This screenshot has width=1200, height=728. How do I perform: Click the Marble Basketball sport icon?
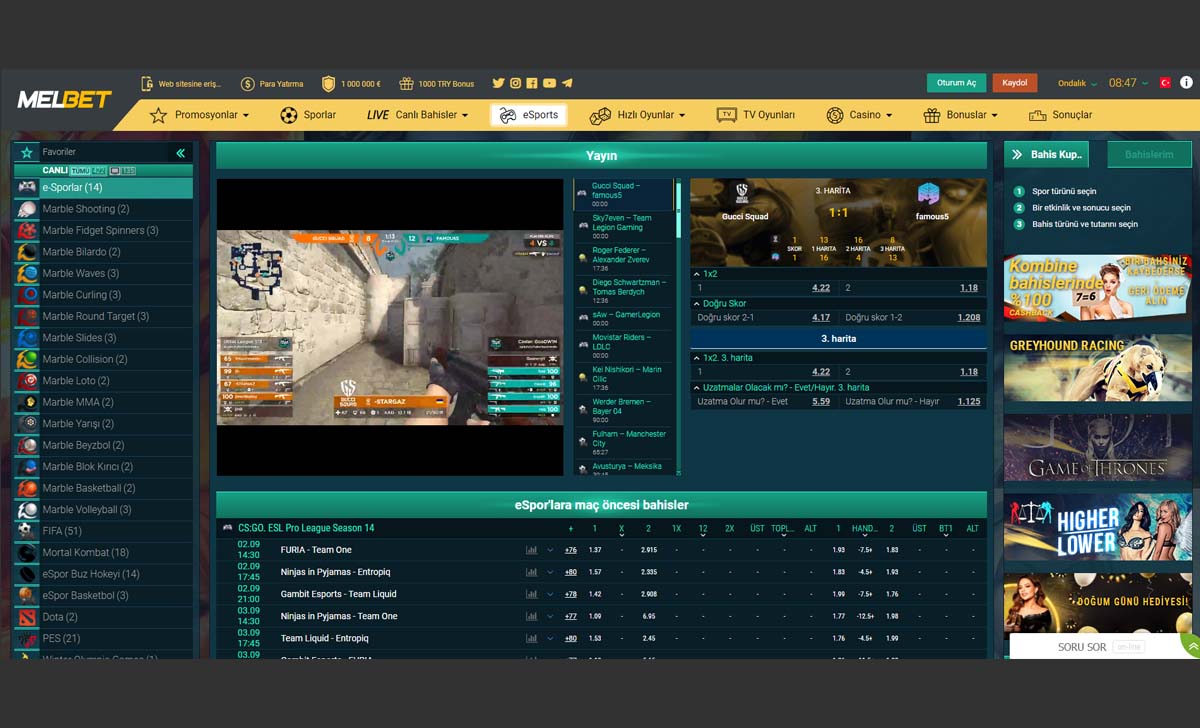[x=27, y=488]
